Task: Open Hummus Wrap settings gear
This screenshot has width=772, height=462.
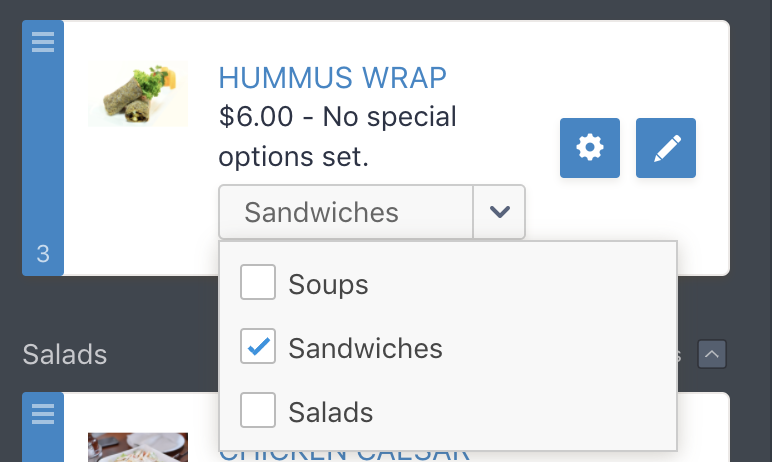Action: click(590, 149)
